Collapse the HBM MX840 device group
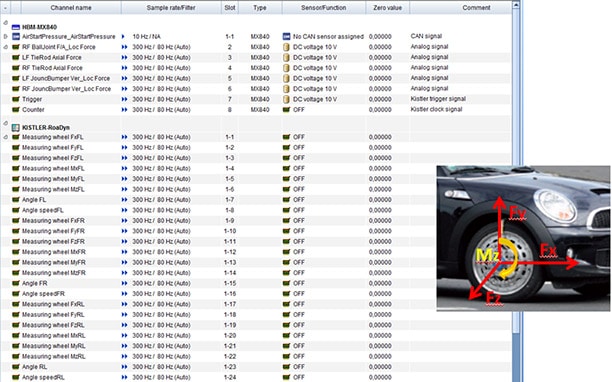 pos(5,23)
